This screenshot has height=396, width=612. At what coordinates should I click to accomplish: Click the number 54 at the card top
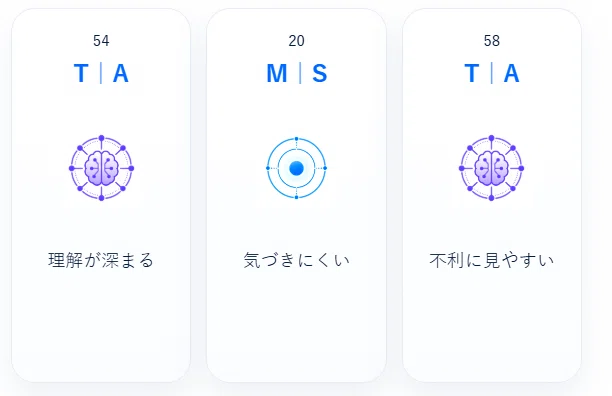coord(101,41)
